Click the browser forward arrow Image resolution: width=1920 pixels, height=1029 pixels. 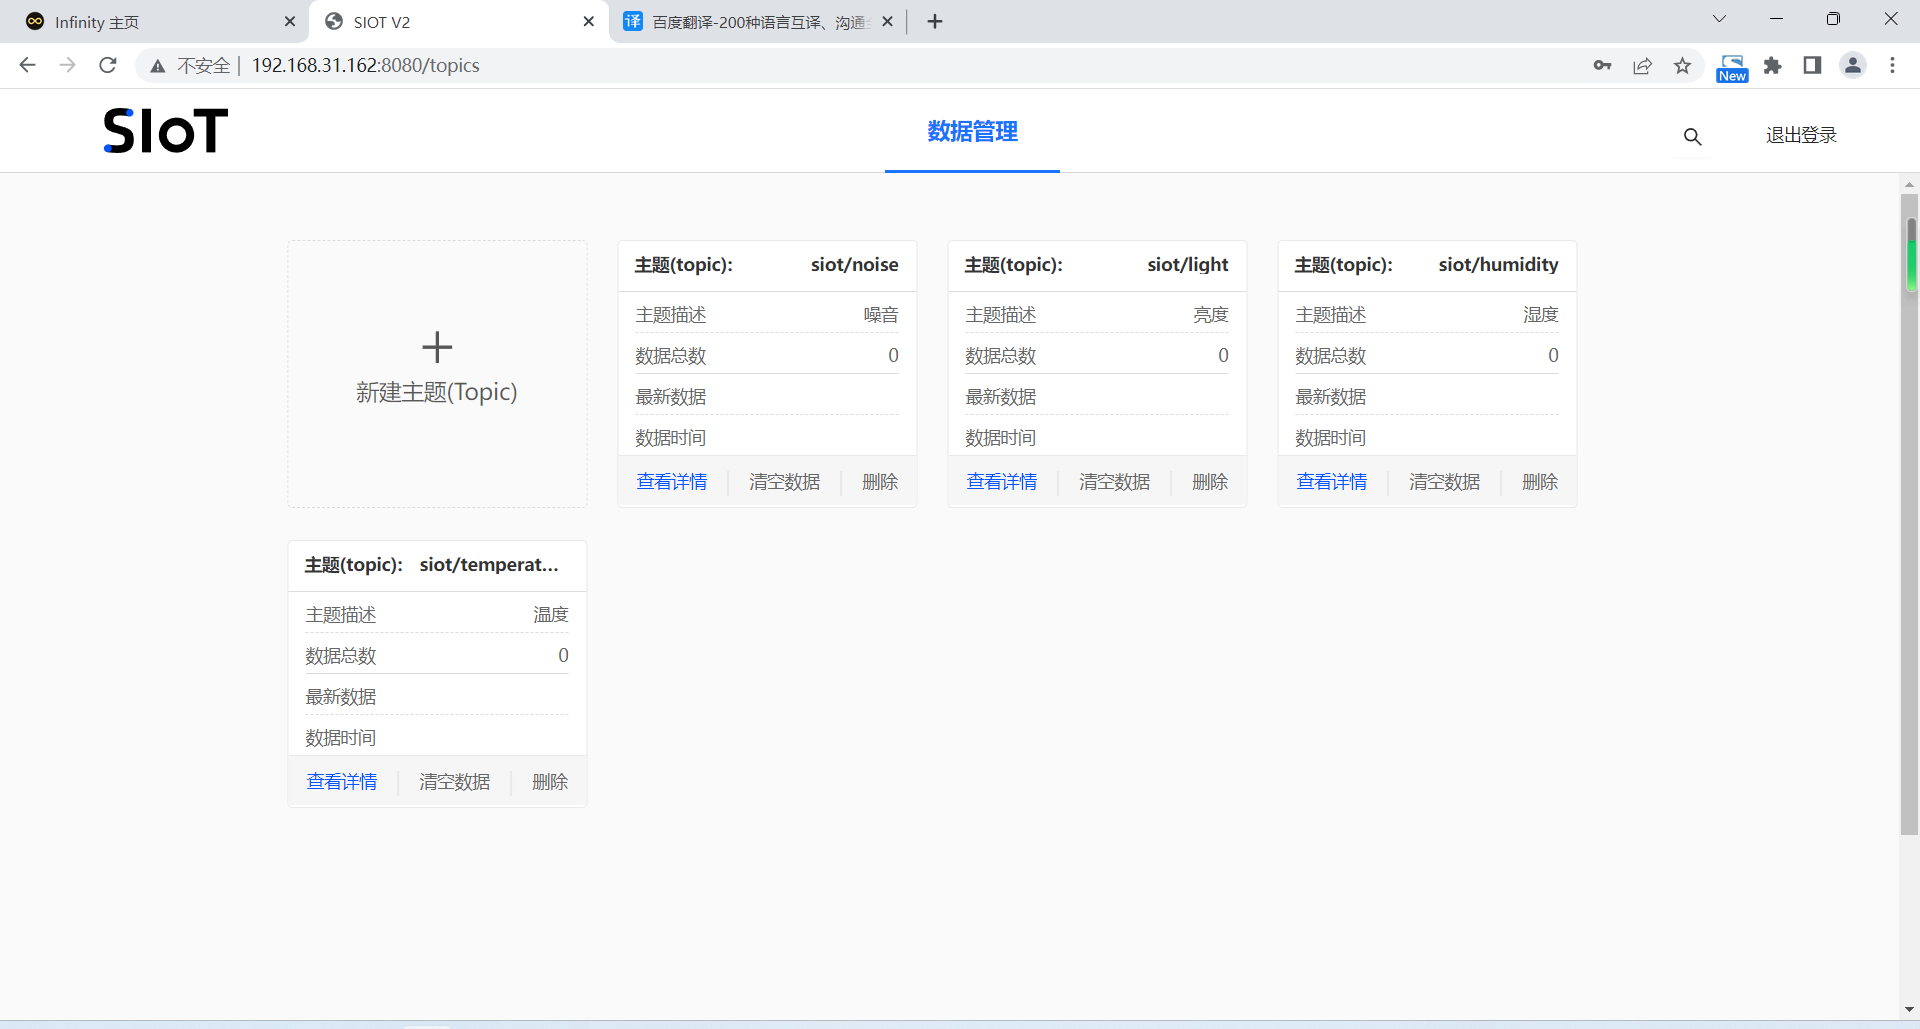(67, 65)
